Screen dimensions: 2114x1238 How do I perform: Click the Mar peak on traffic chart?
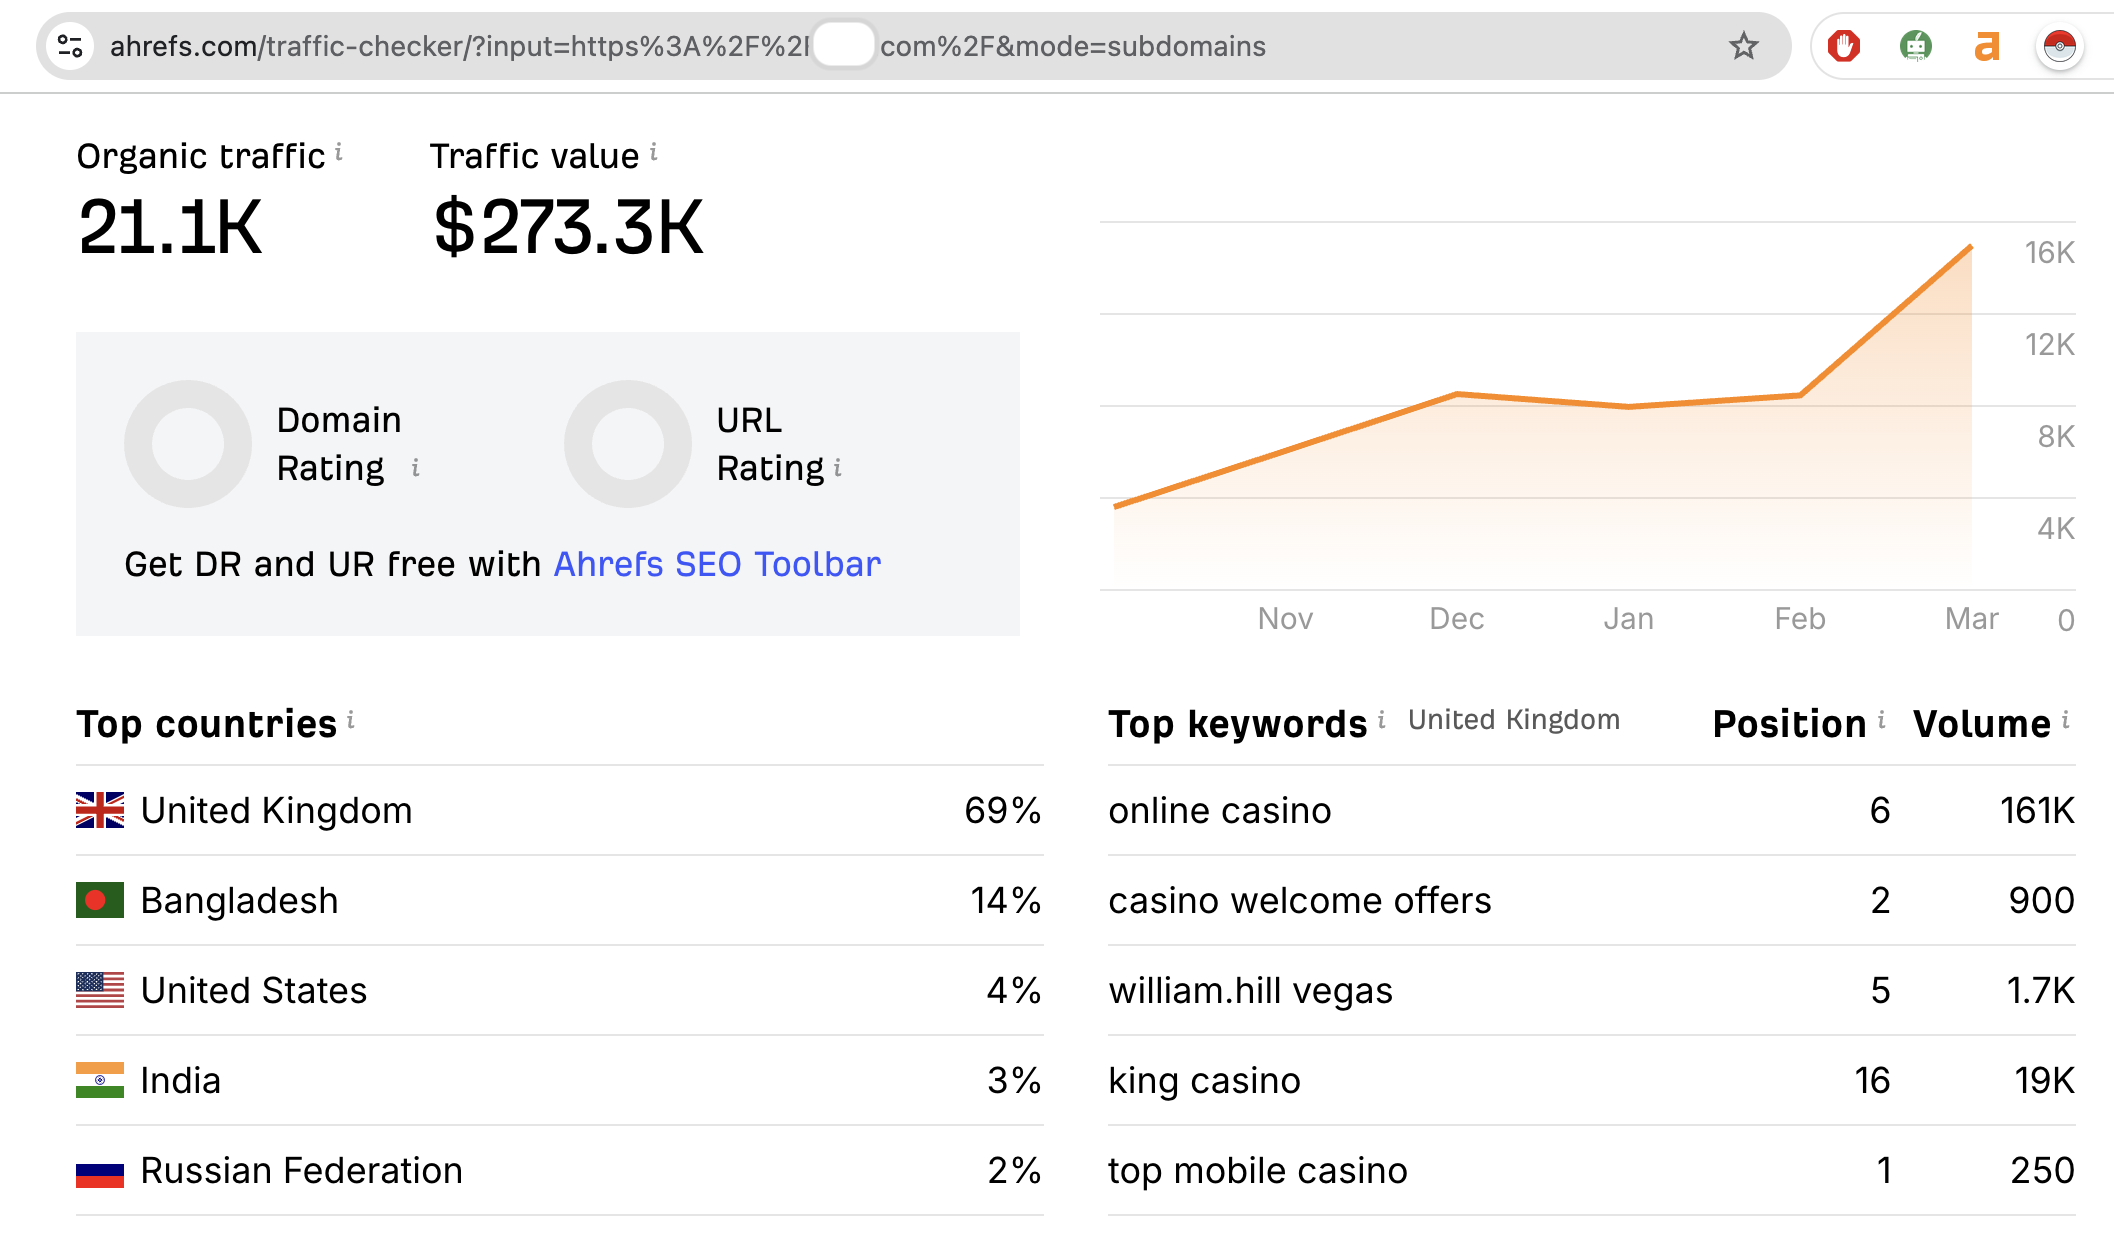click(1970, 247)
